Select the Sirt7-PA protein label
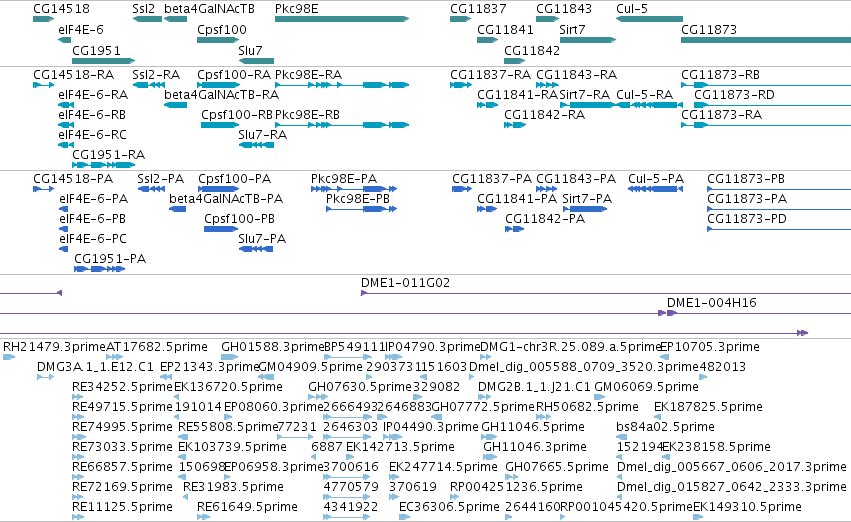This screenshot has height=522, width=851. pyautogui.click(x=587, y=199)
